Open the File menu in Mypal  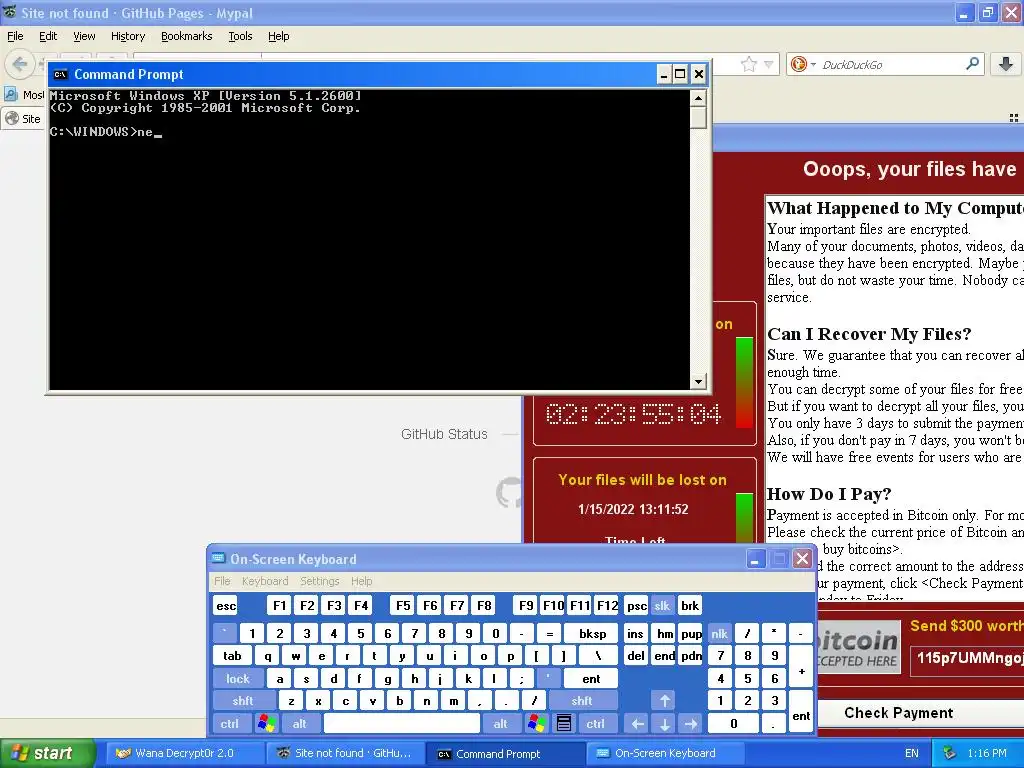tap(15, 36)
